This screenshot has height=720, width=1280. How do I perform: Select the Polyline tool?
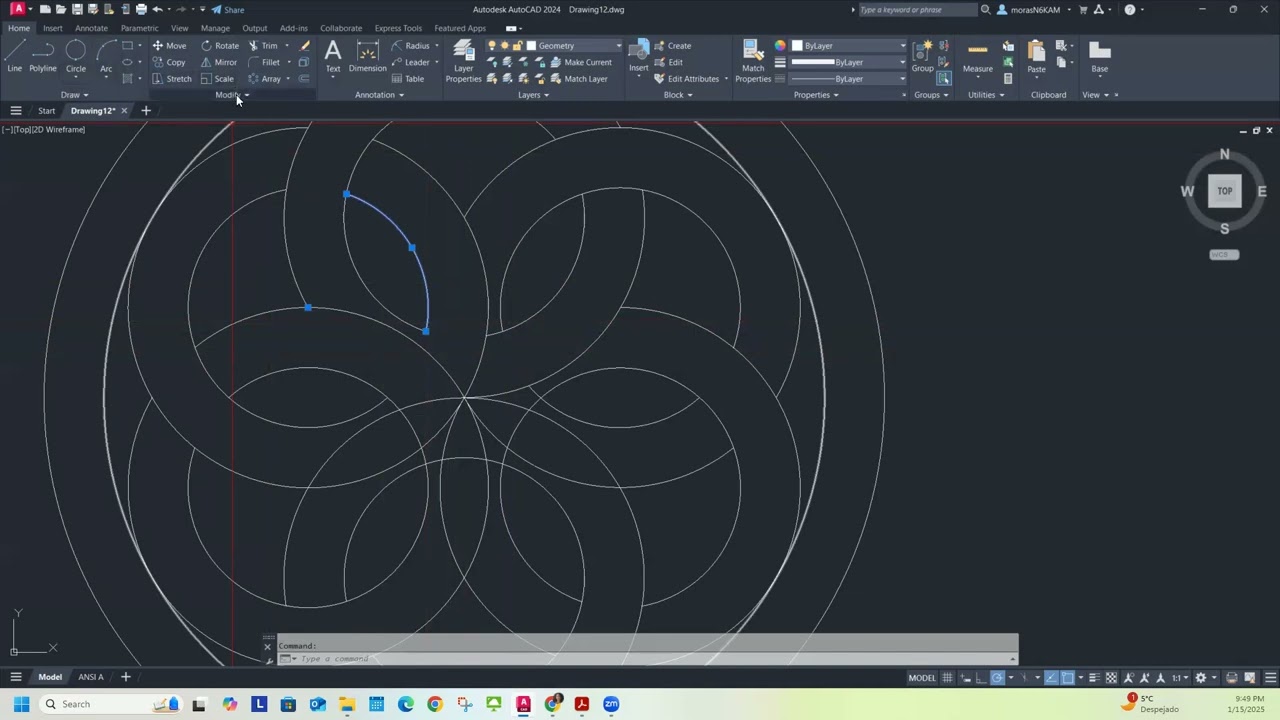43,56
